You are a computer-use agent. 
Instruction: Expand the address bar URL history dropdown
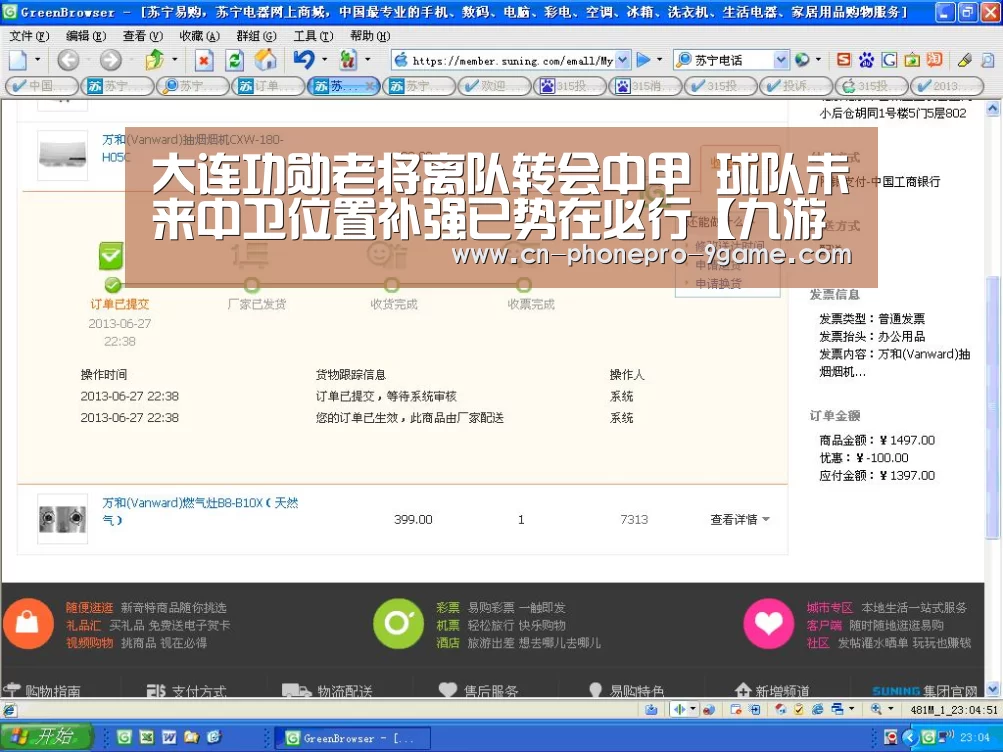pos(623,60)
